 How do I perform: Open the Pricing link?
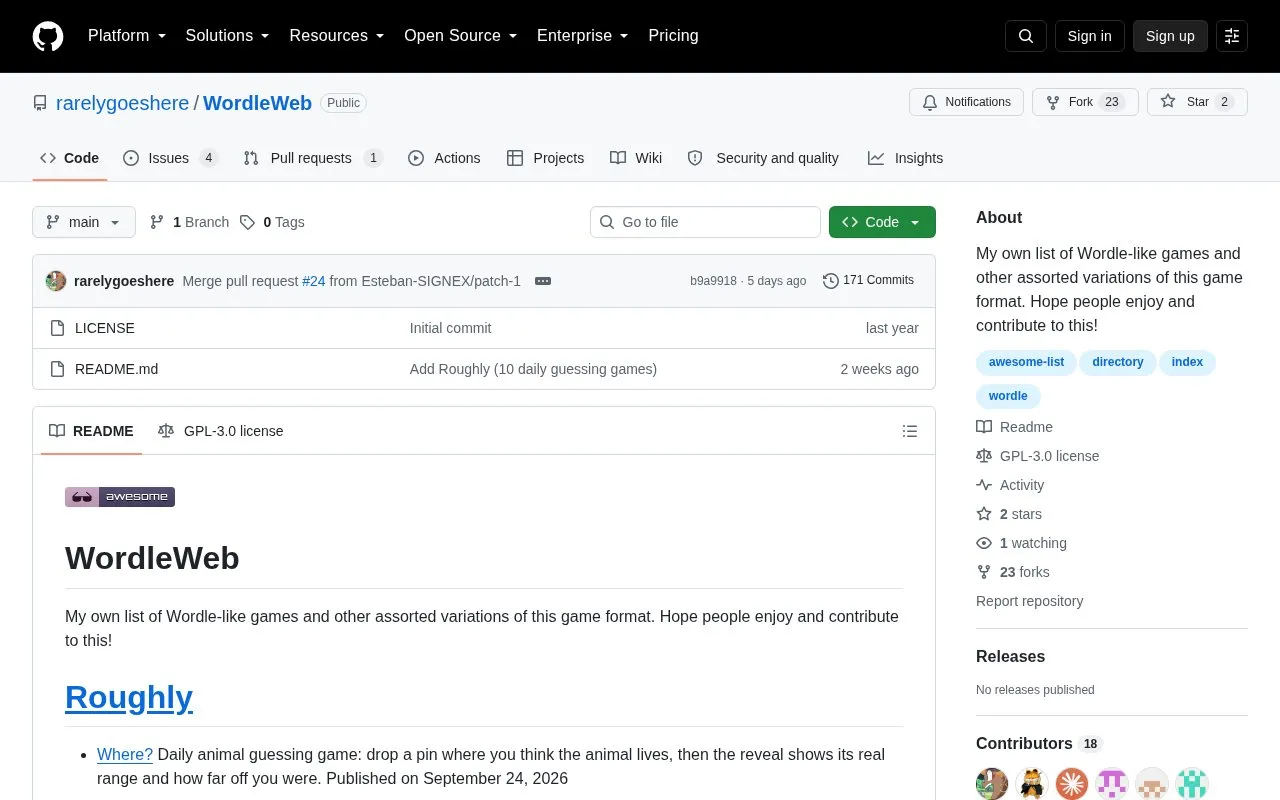click(x=673, y=36)
